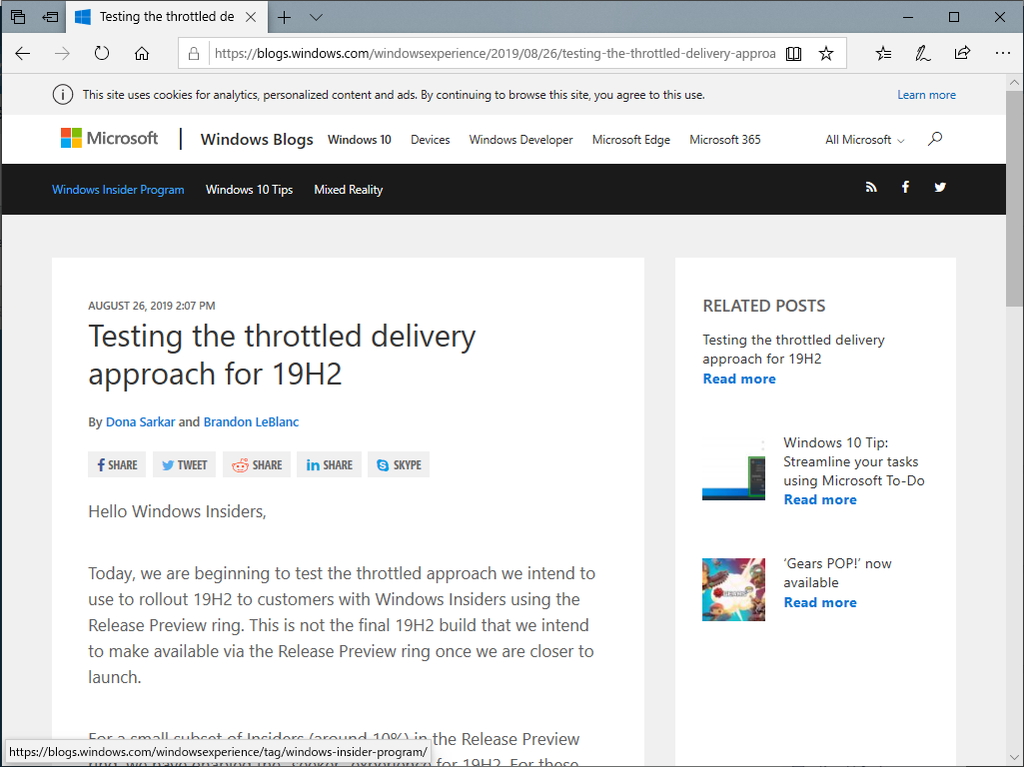
Task: Click cookie notice info icon
Action: tap(63, 95)
